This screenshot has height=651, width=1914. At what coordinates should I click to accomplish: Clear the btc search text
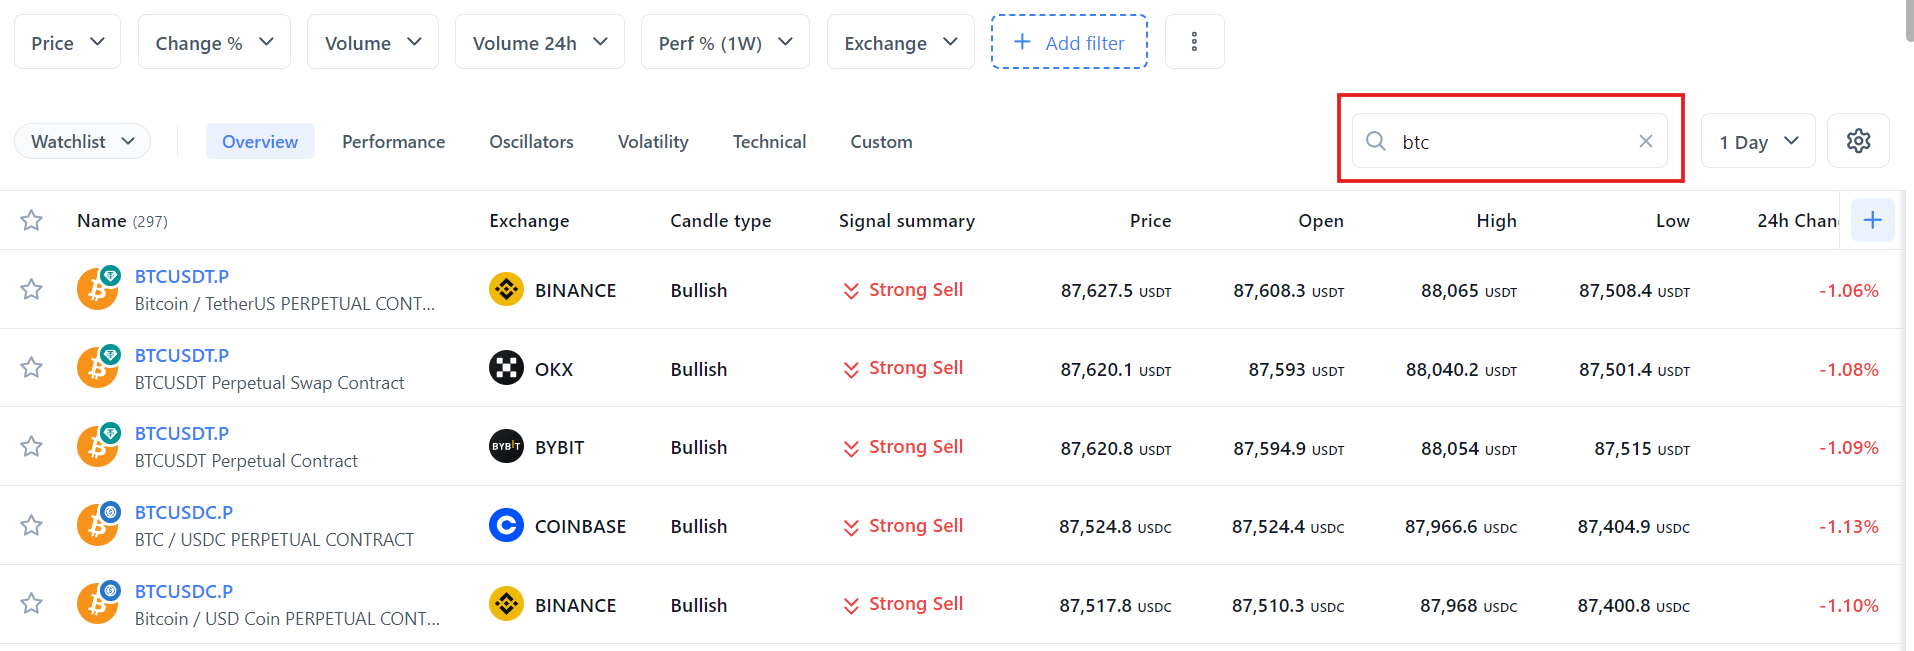tap(1645, 141)
